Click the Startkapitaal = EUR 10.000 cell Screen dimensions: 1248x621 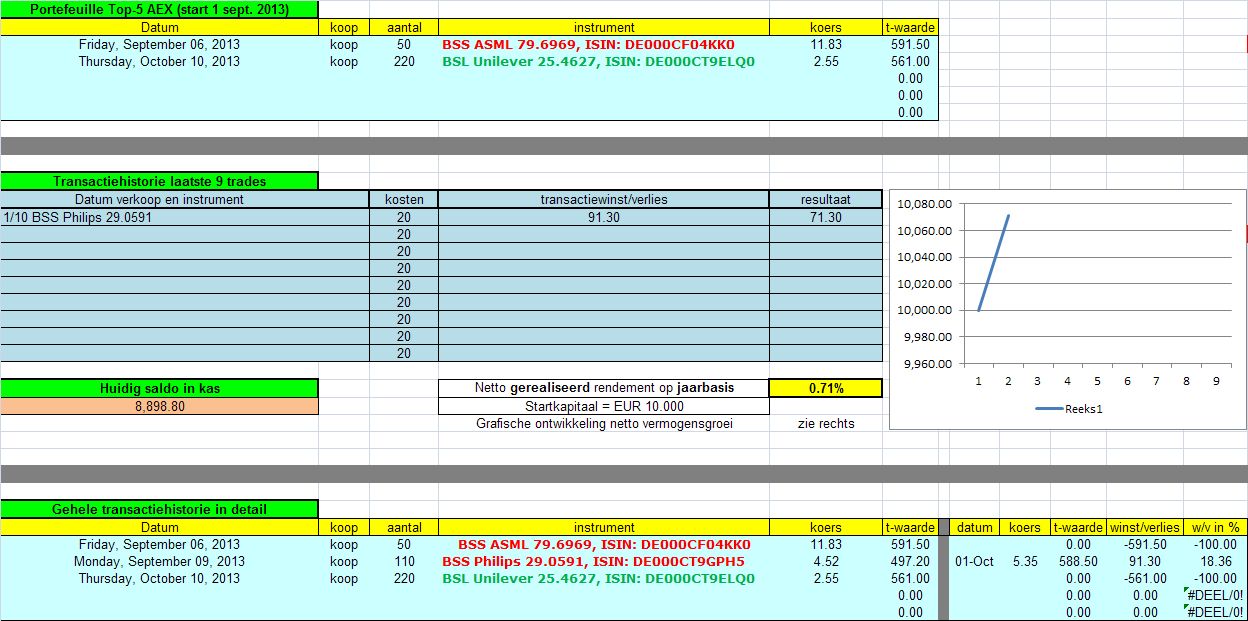(x=603, y=406)
